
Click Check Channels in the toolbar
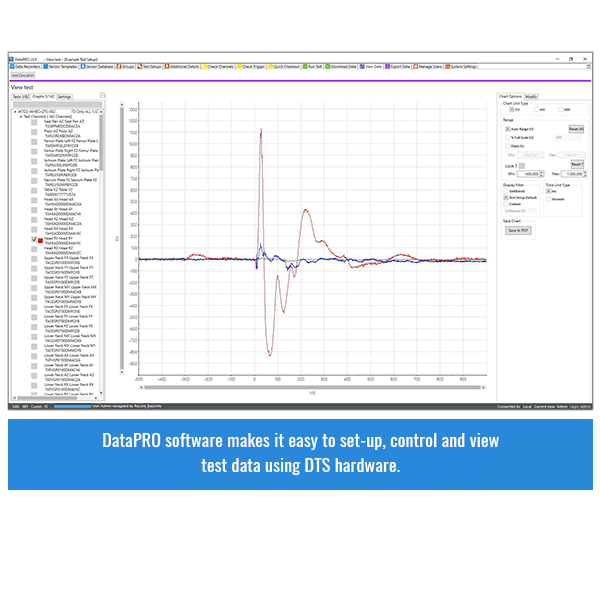point(218,67)
